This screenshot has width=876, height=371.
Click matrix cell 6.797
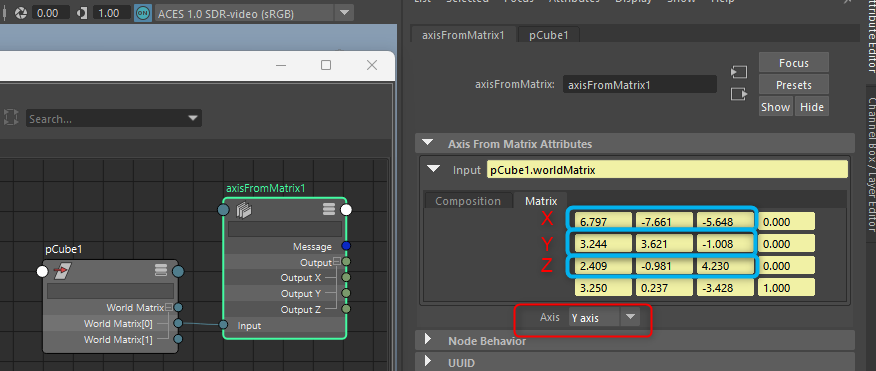pyautogui.click(x=603, y=222)
